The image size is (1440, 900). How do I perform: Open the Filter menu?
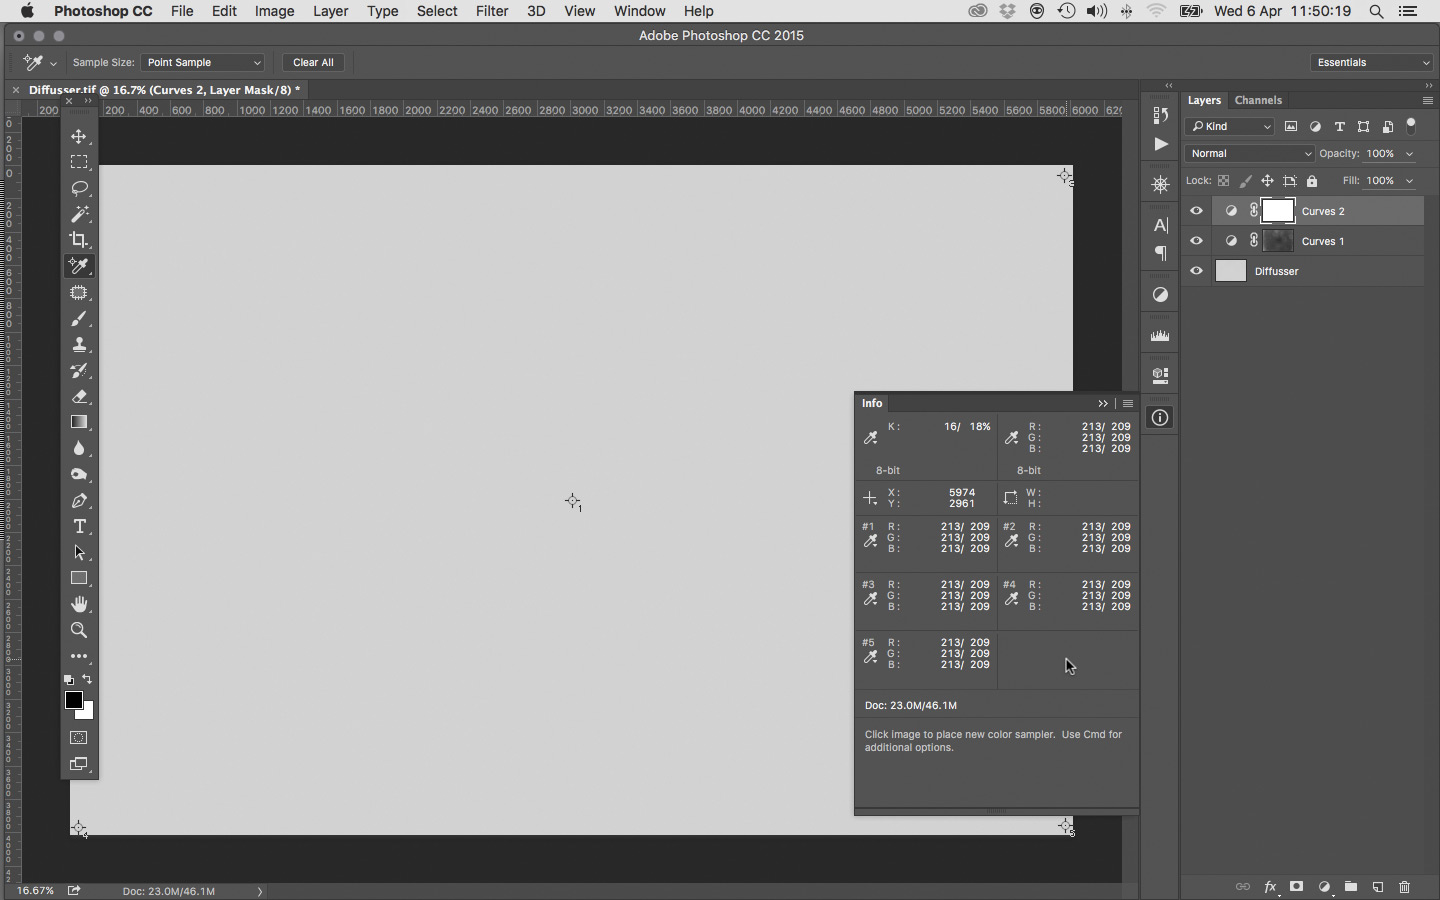491,11
